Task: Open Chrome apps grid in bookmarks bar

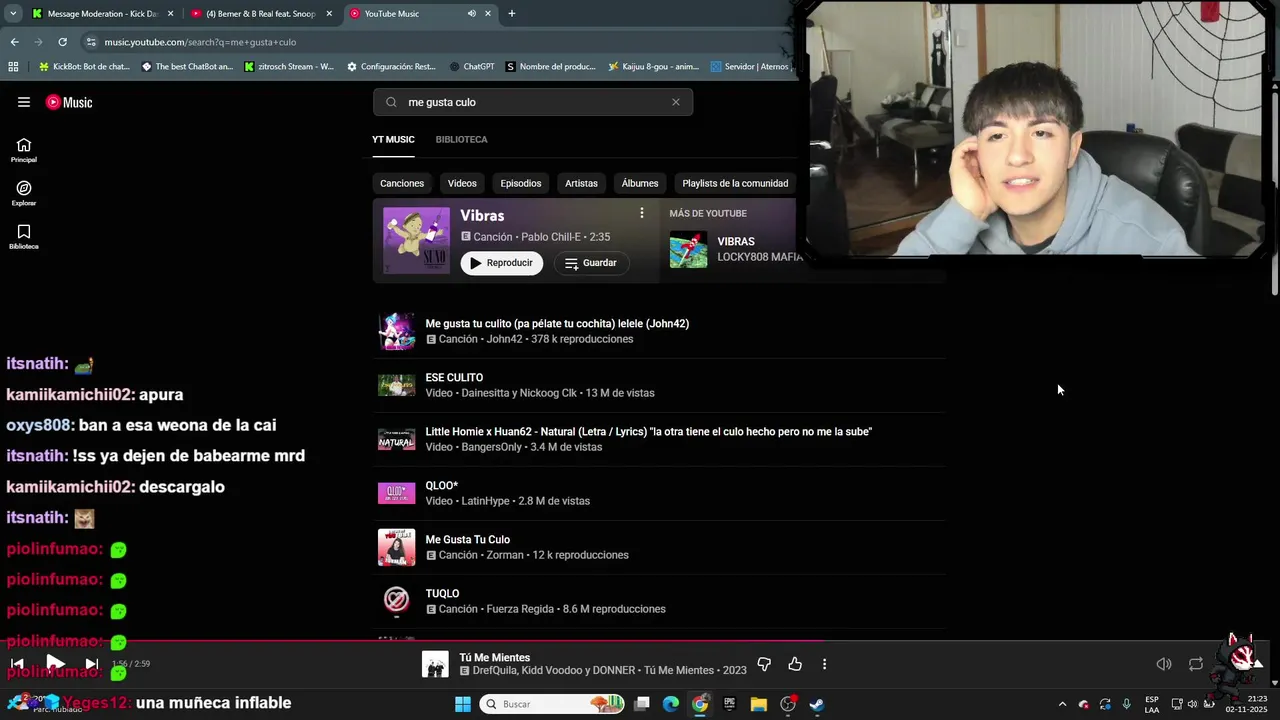Action: pos(13,67)
